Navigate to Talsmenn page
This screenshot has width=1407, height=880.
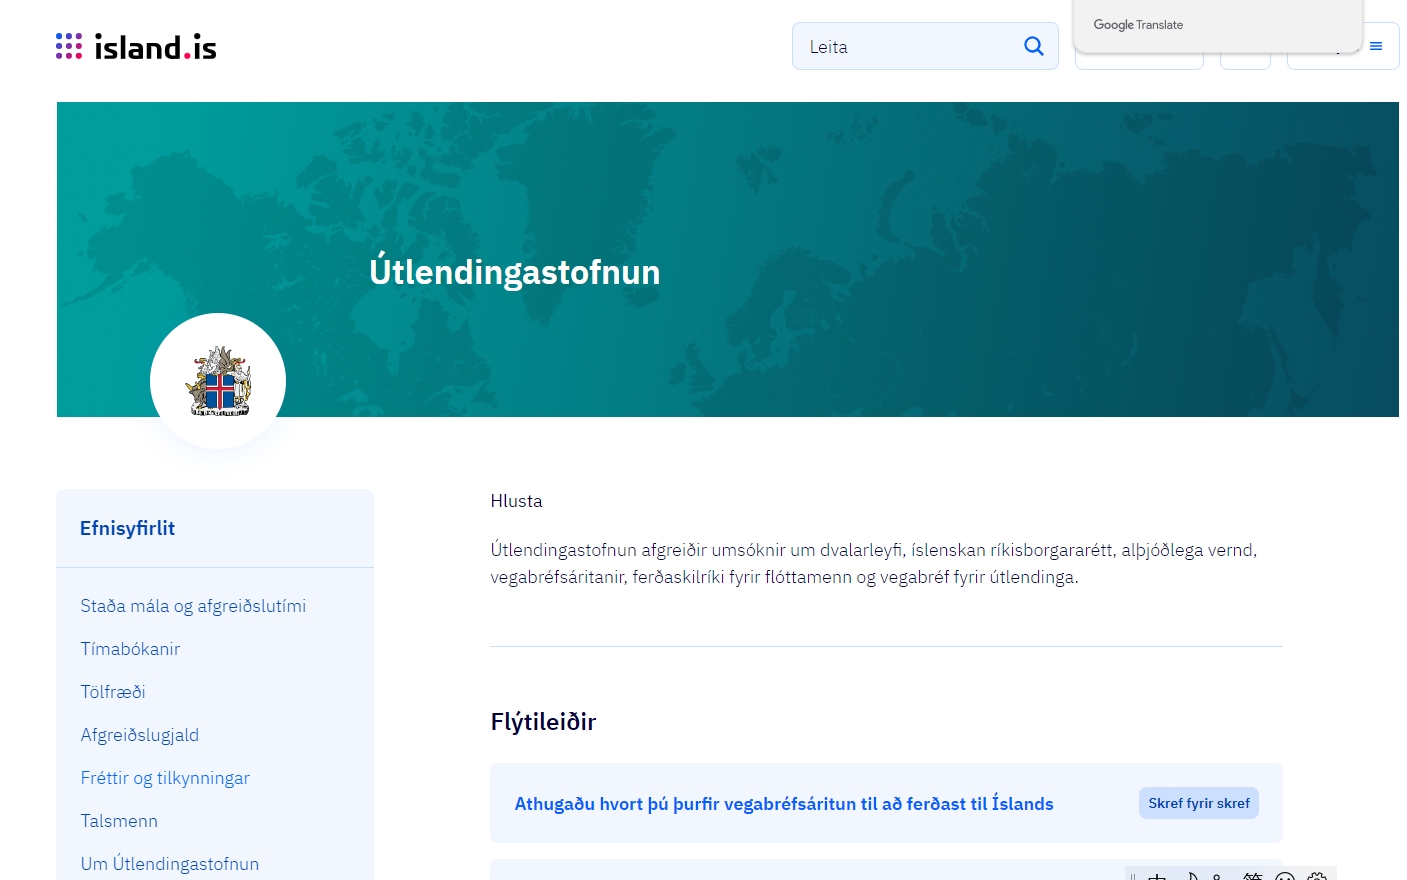pos(119,821)
